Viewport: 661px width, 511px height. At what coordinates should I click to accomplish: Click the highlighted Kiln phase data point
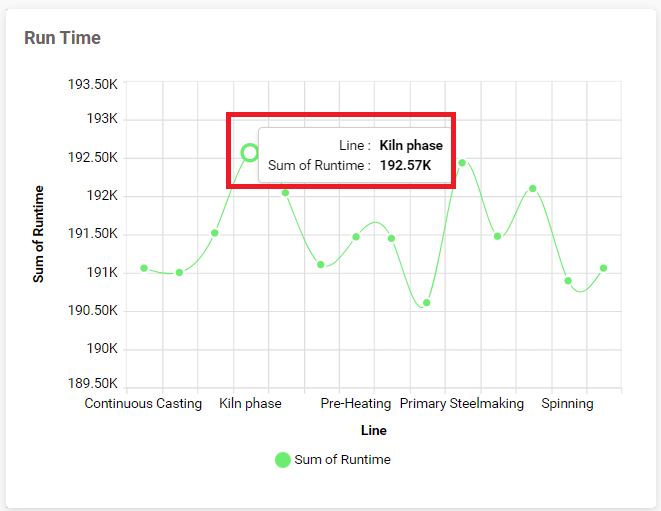pos(250,153)
